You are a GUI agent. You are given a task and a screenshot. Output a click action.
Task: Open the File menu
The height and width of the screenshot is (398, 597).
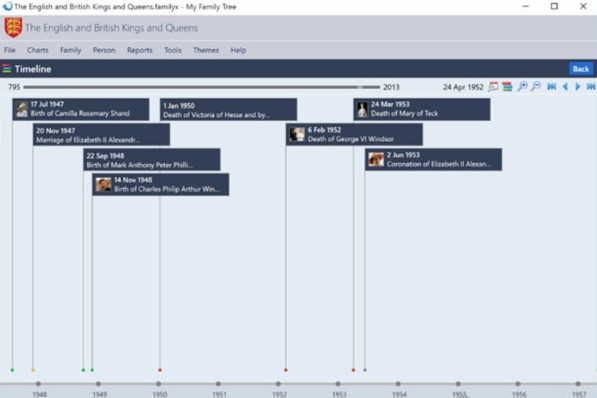(10, 50)
